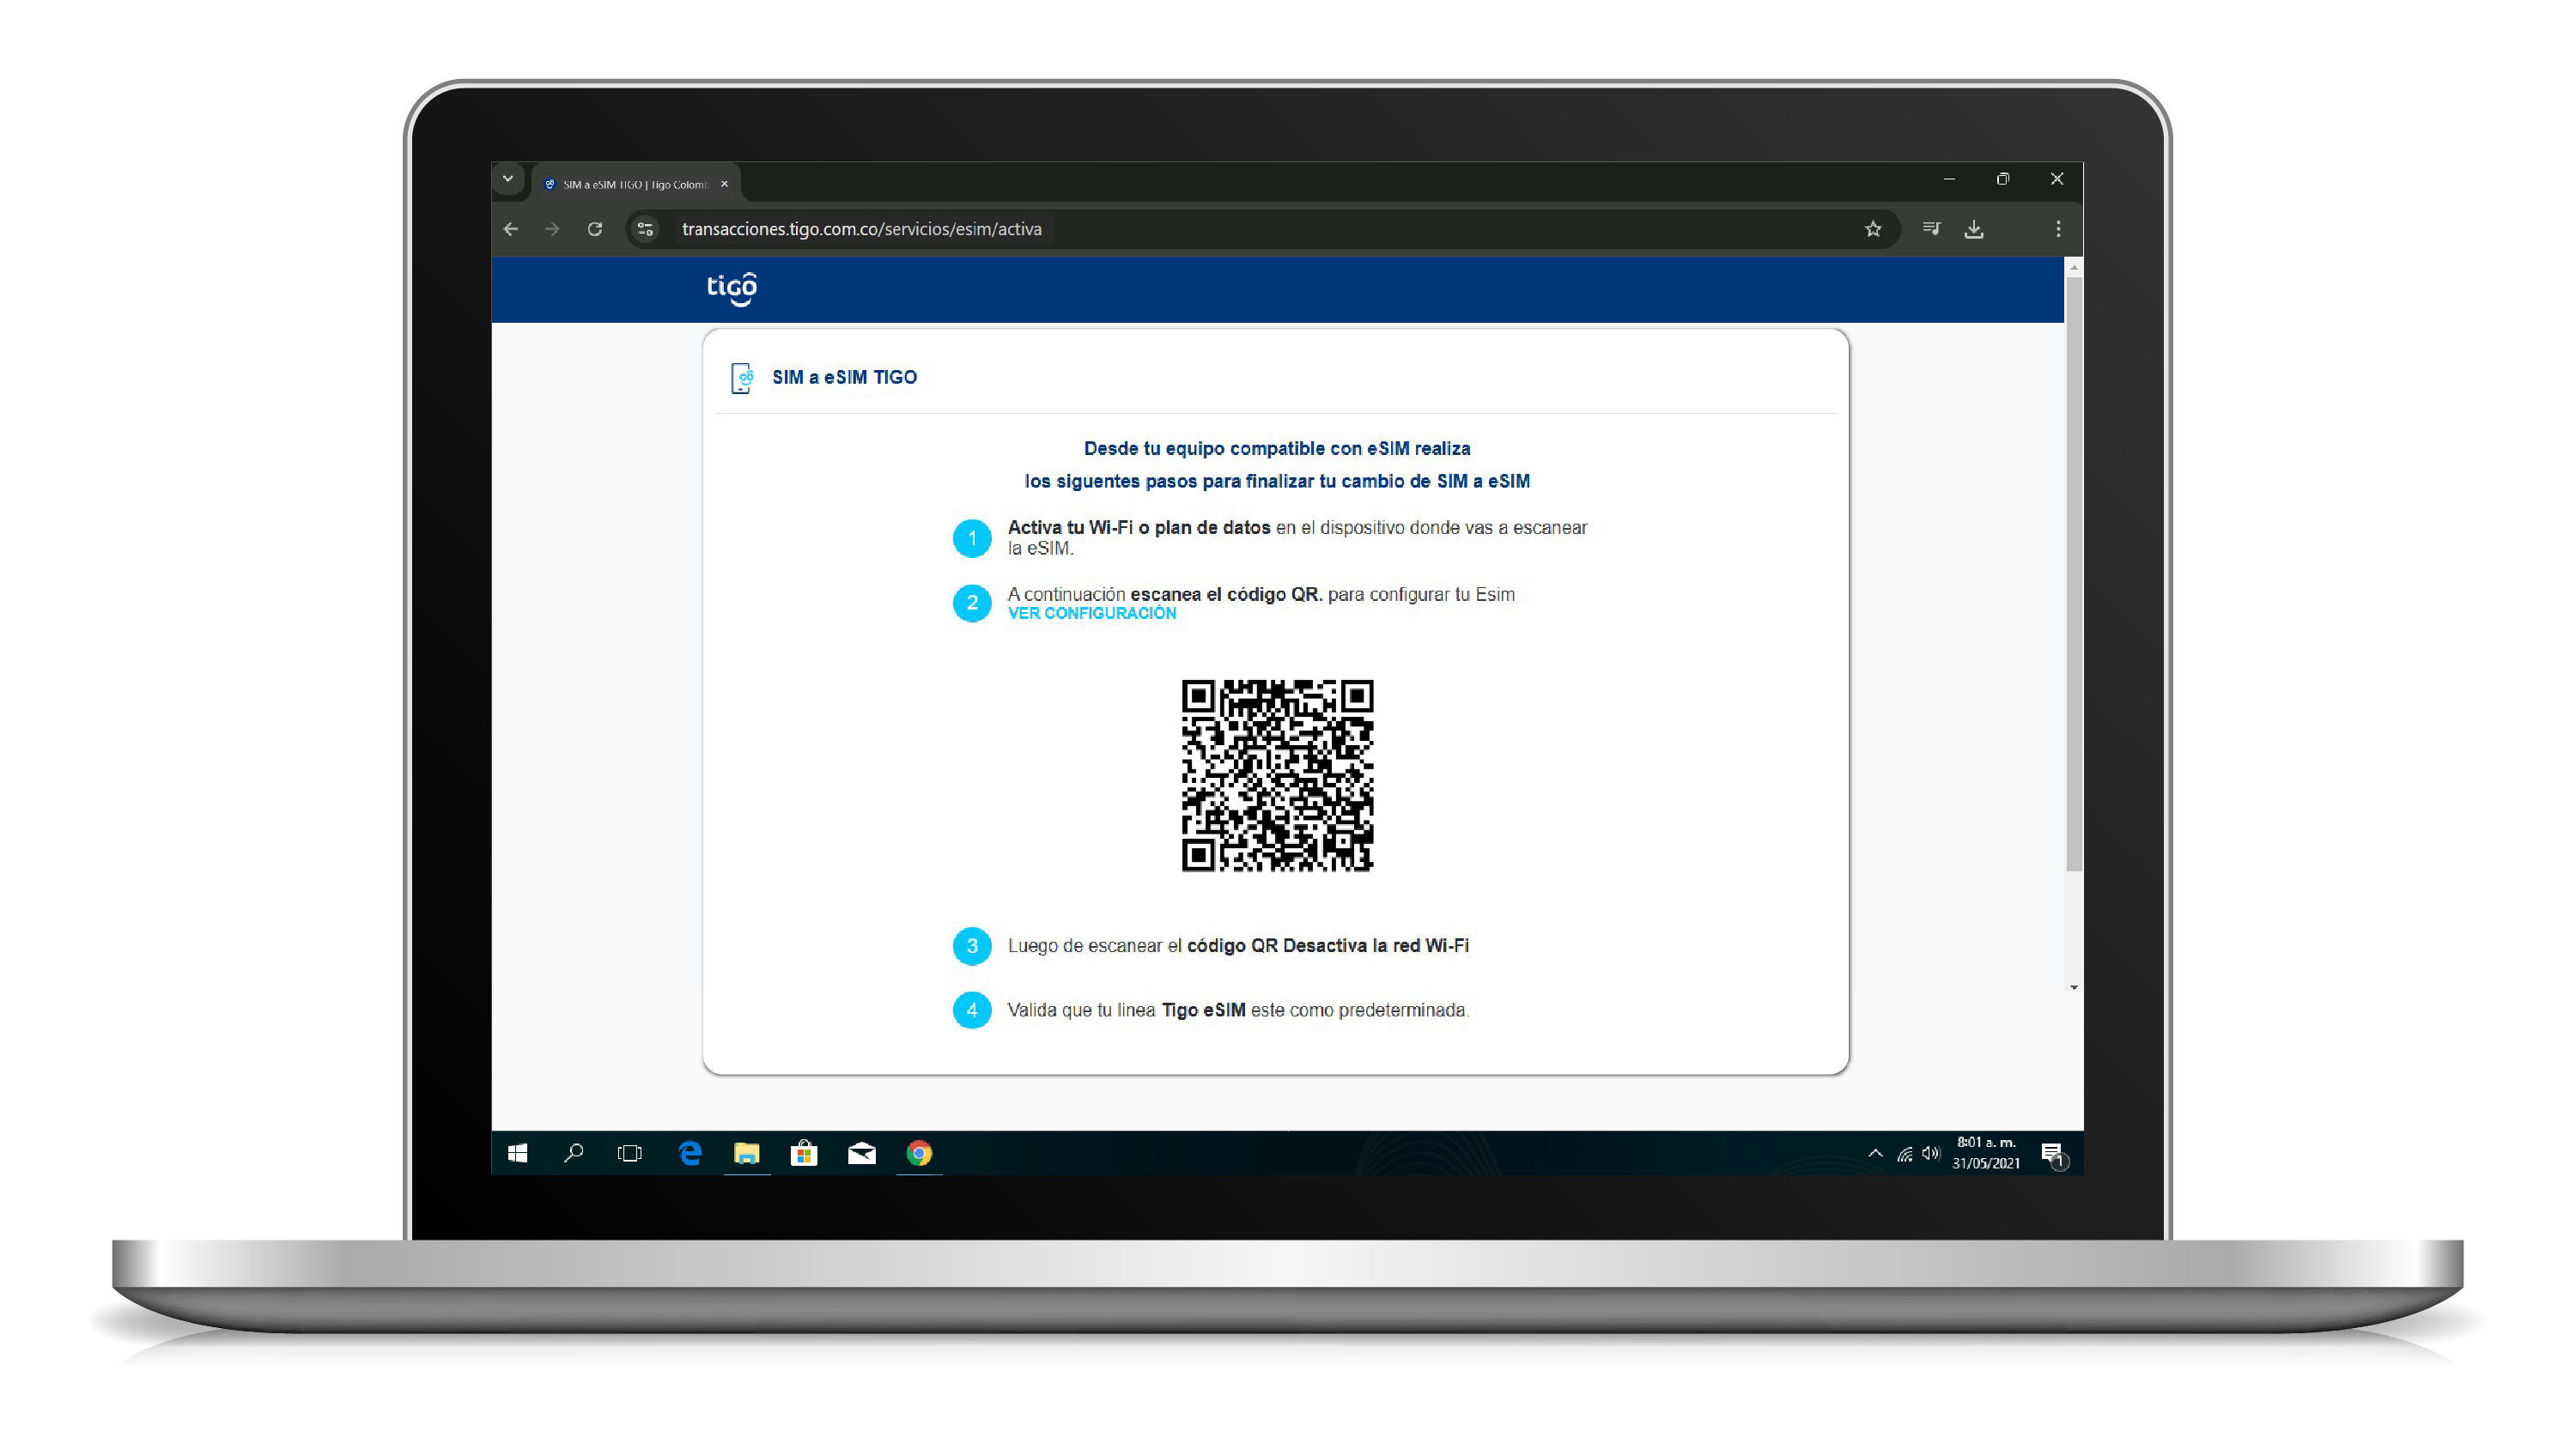
Task: Open Windows taskbar search
Action: [x=574, y=1154]
